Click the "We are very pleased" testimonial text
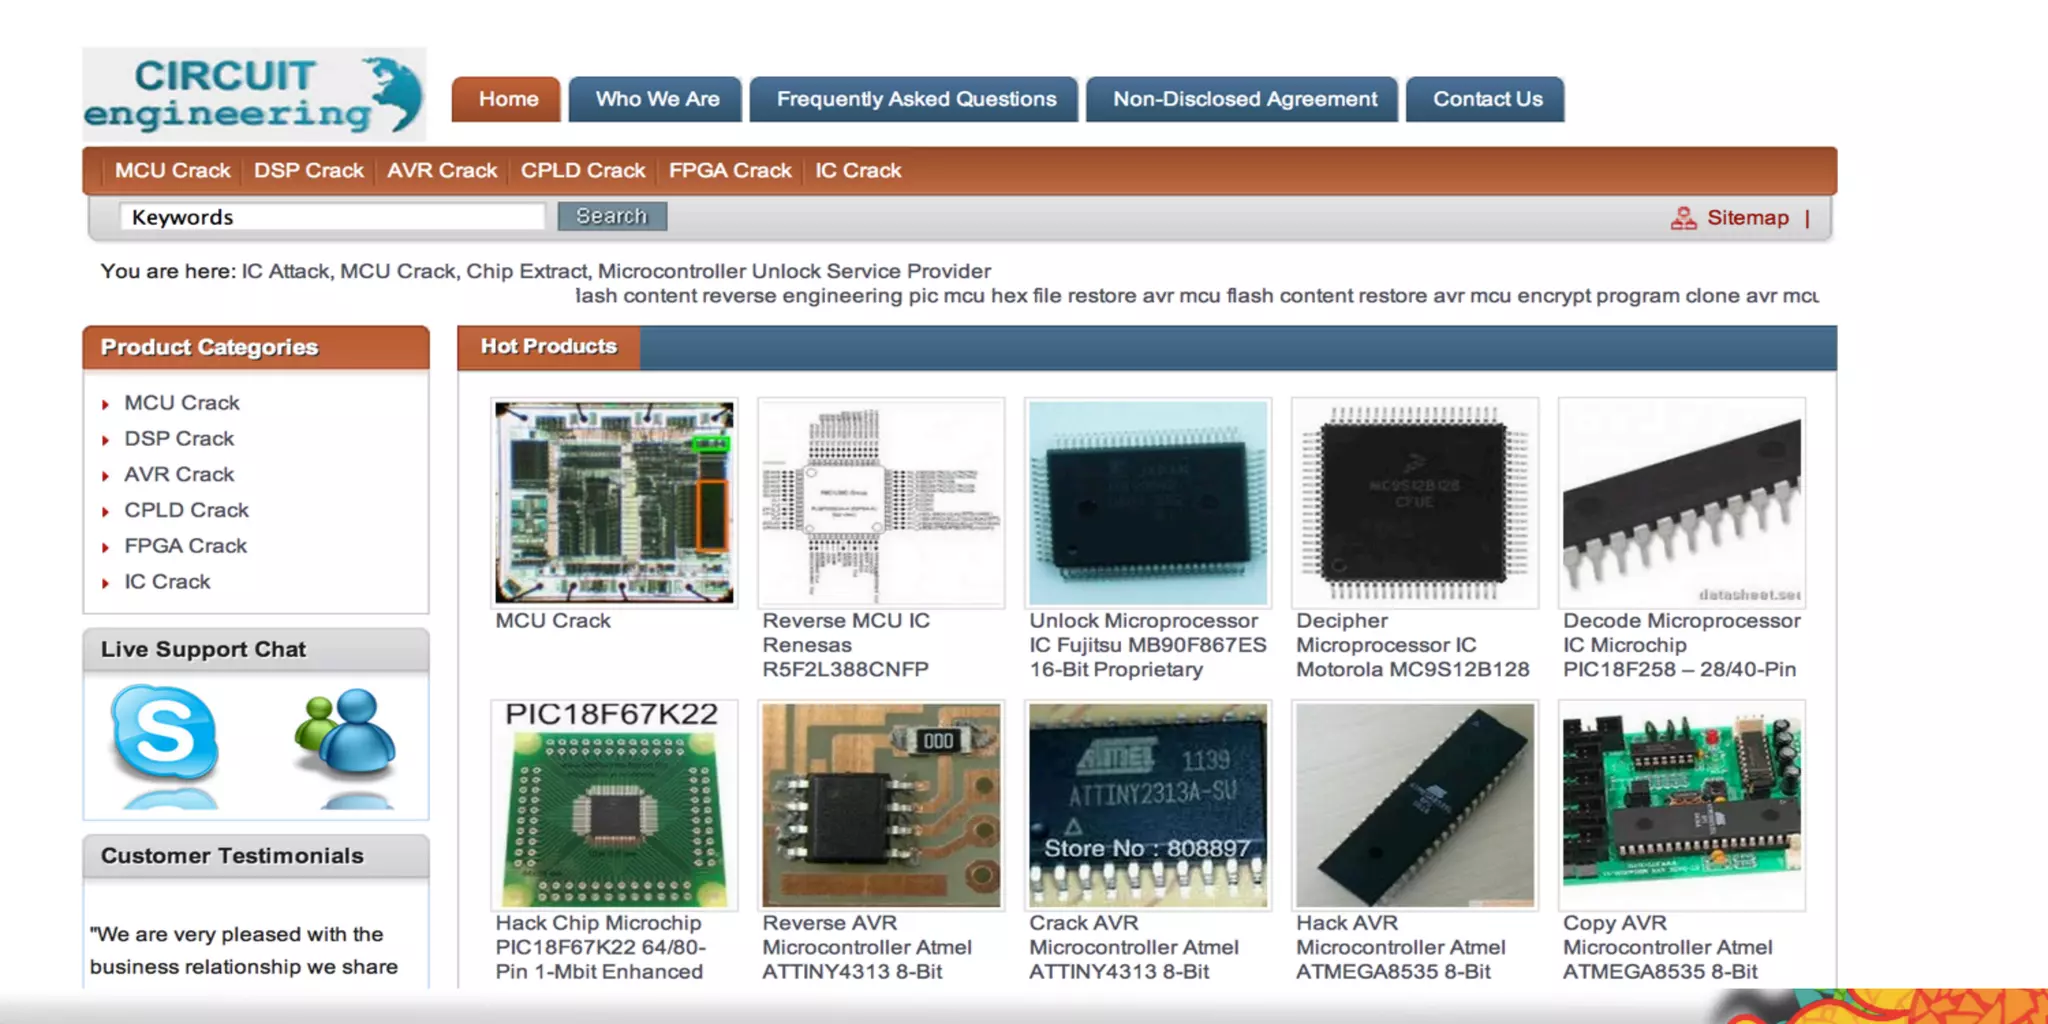The image size is (2048, 1024). (x=244, y=951)
